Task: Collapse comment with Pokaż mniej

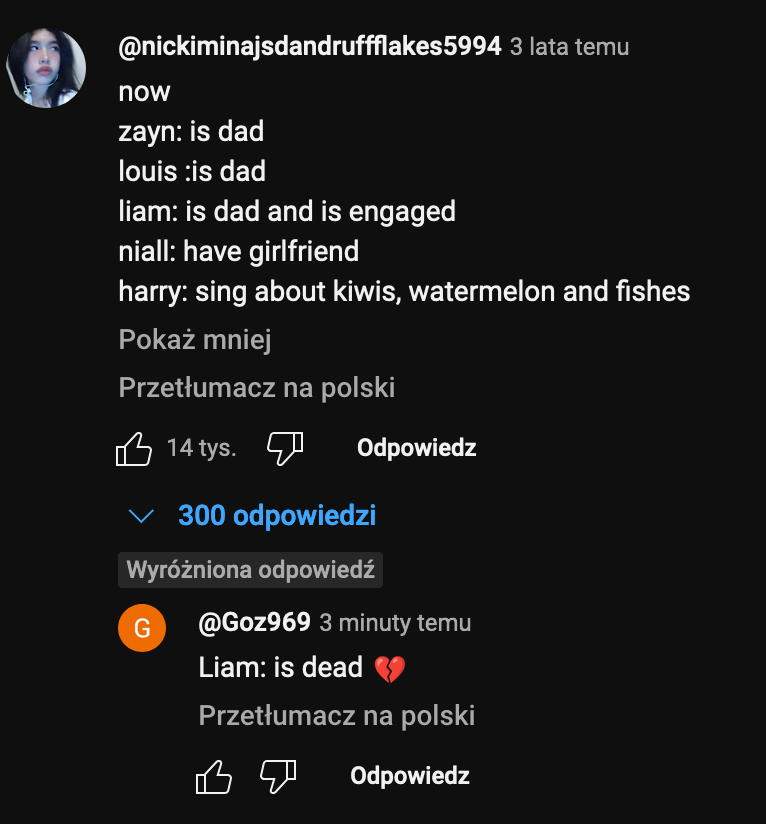Action: (x=195, y=340)
